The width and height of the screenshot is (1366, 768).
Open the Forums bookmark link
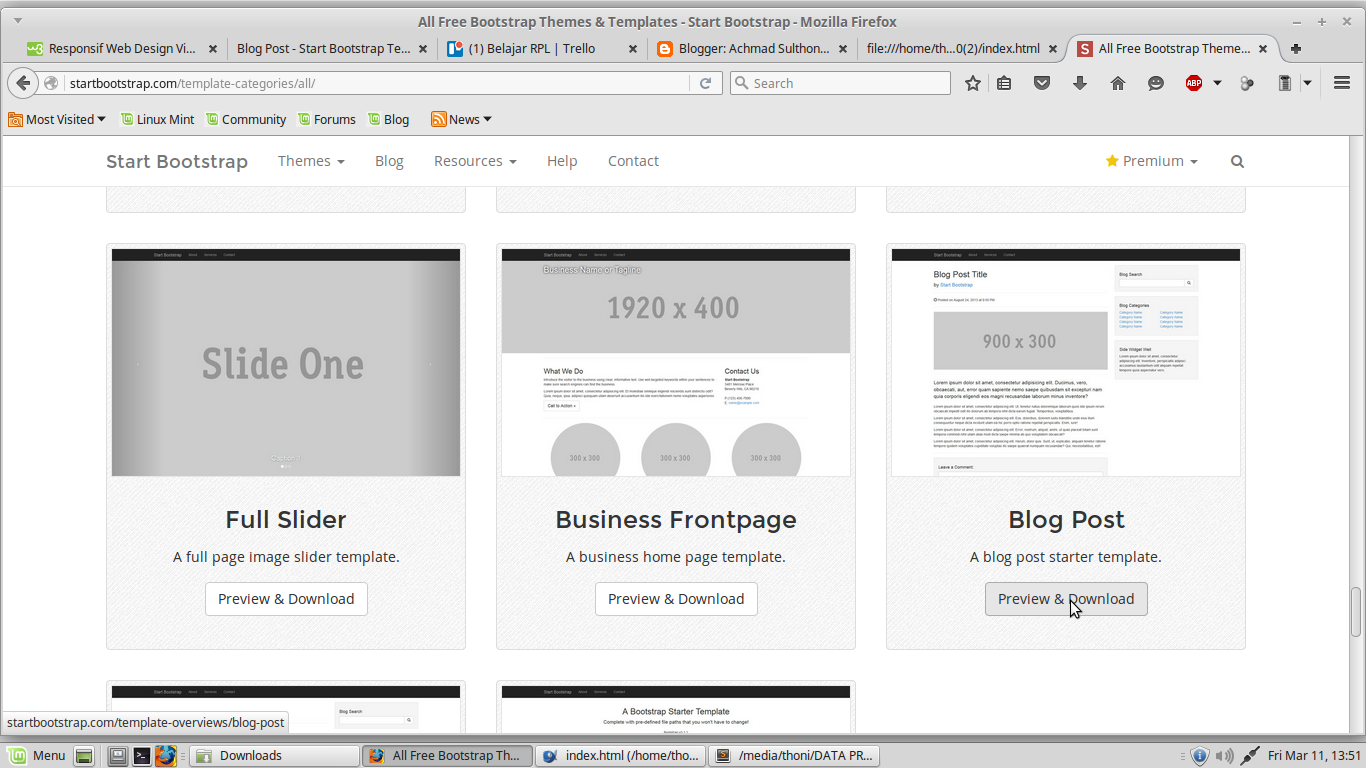click(327, 119)
